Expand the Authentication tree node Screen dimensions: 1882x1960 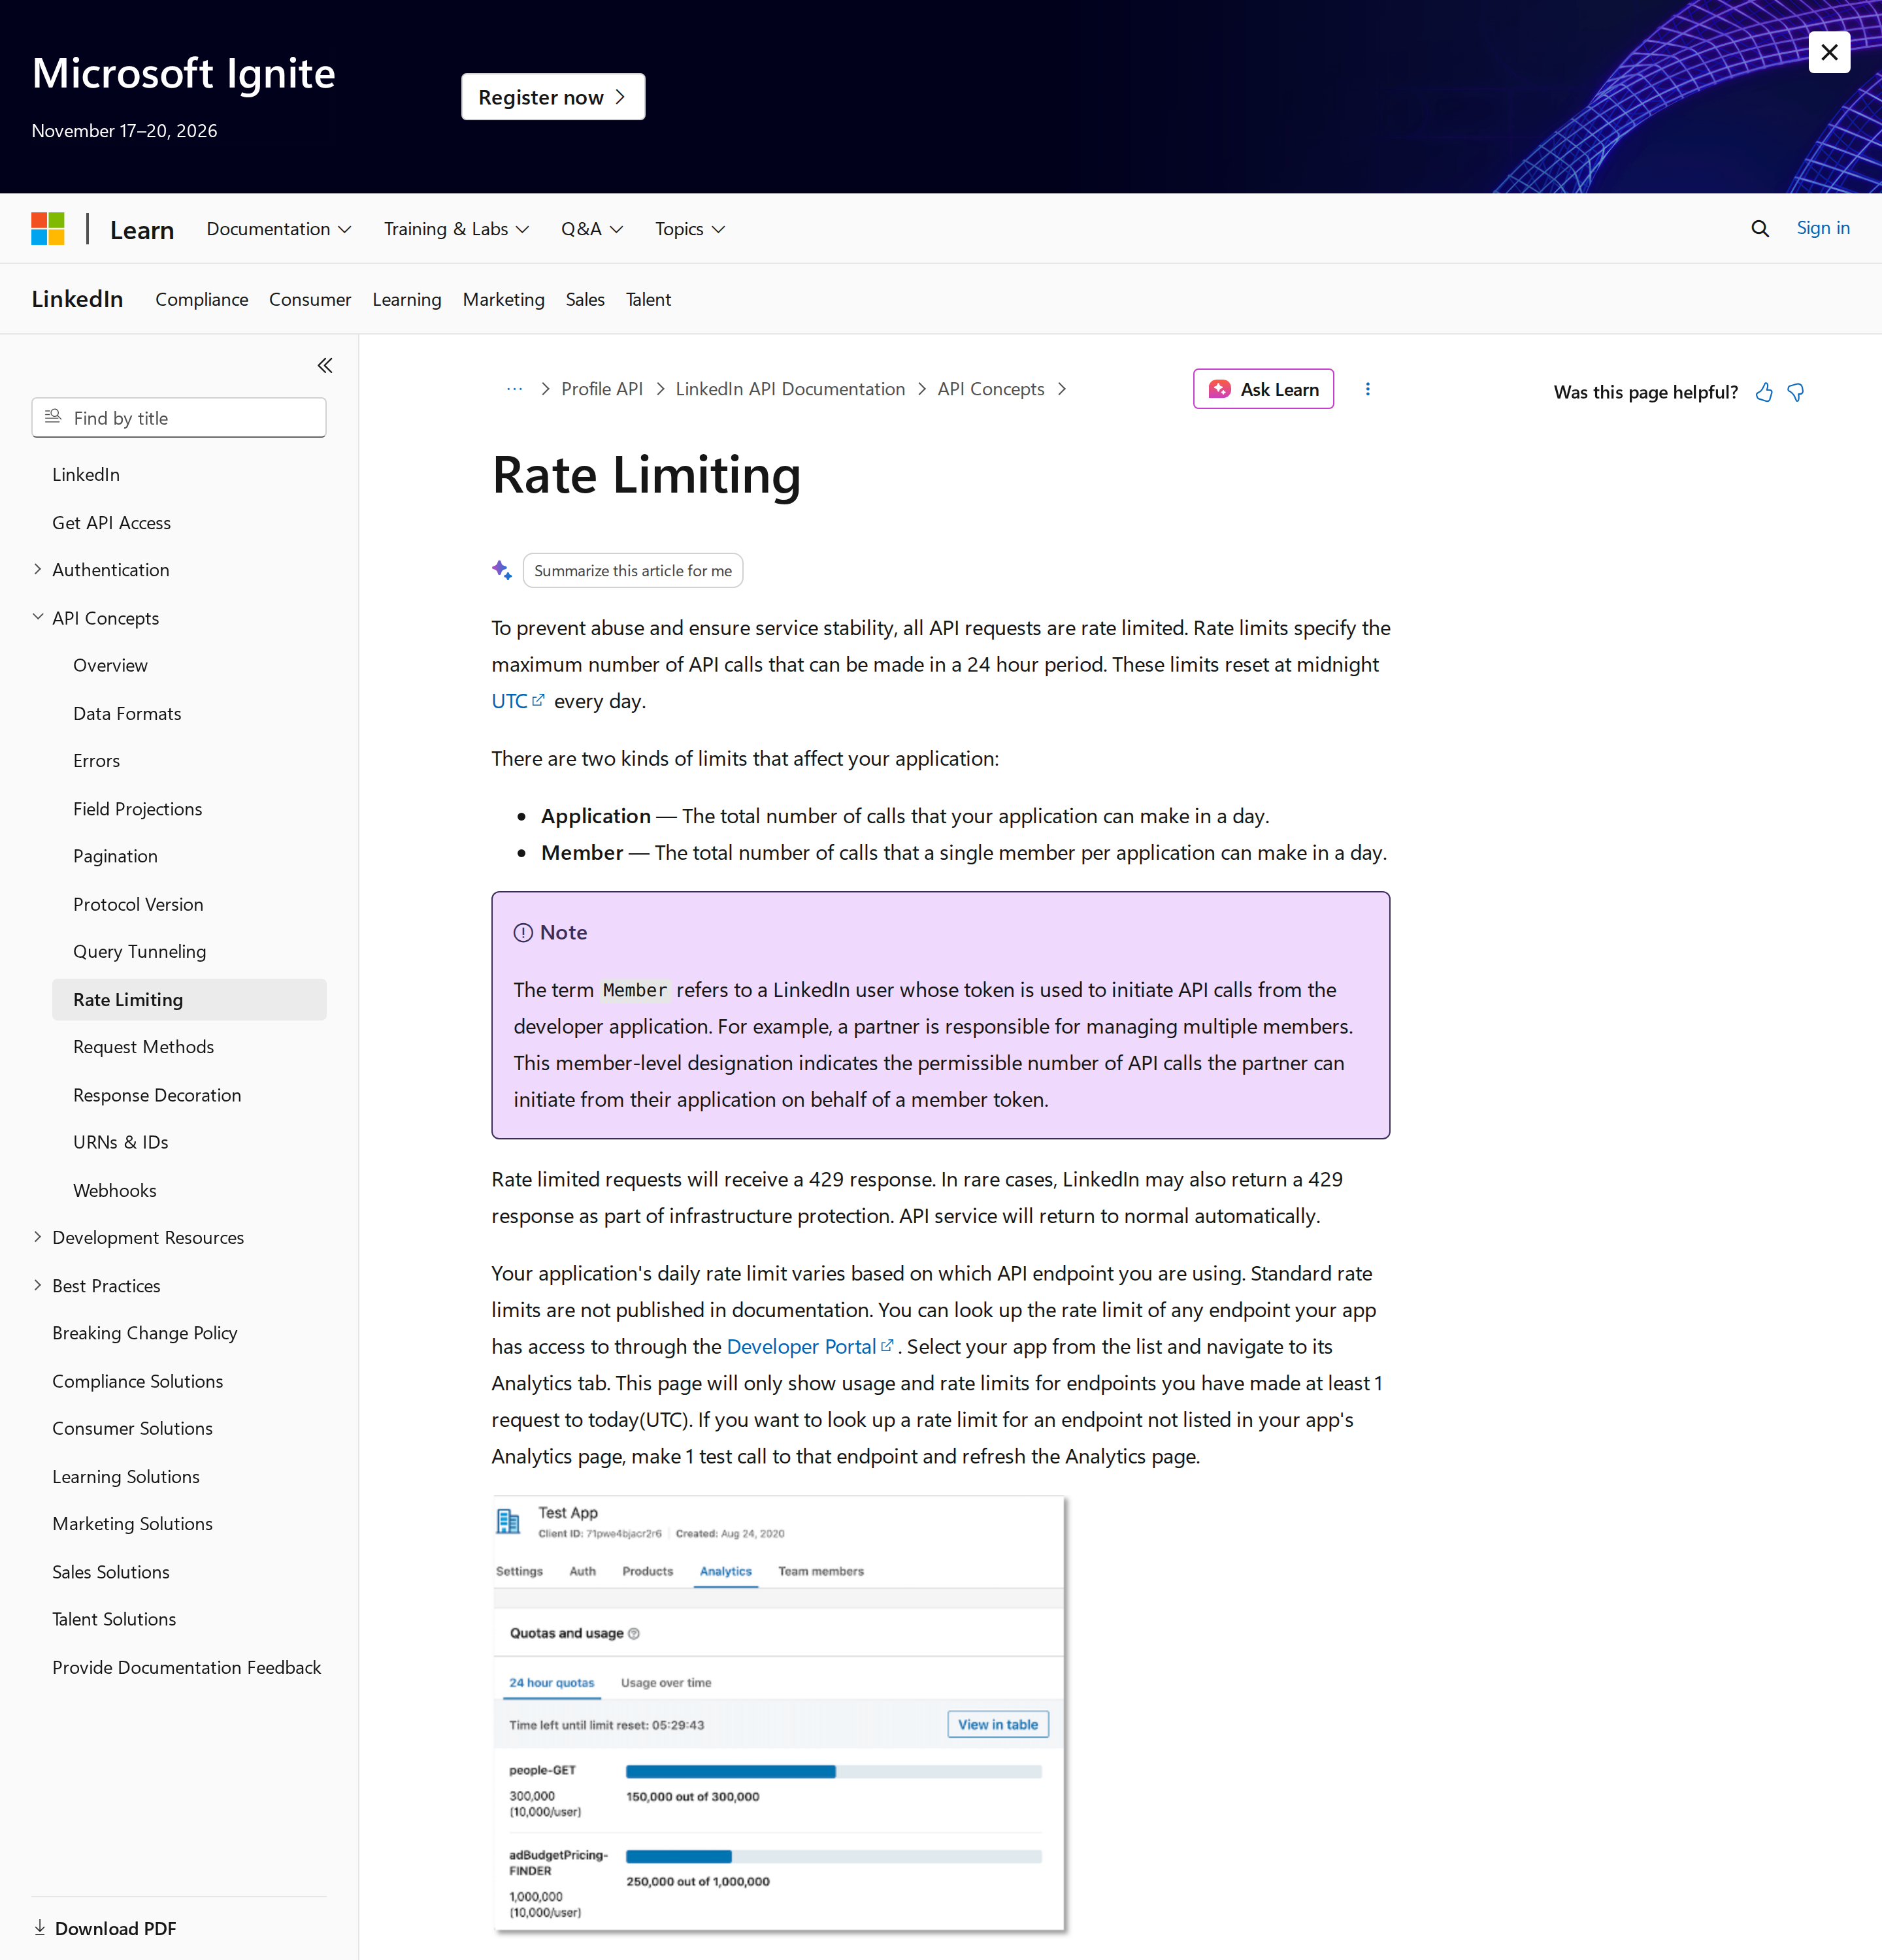pyautogui.click(x=38, y=569)
